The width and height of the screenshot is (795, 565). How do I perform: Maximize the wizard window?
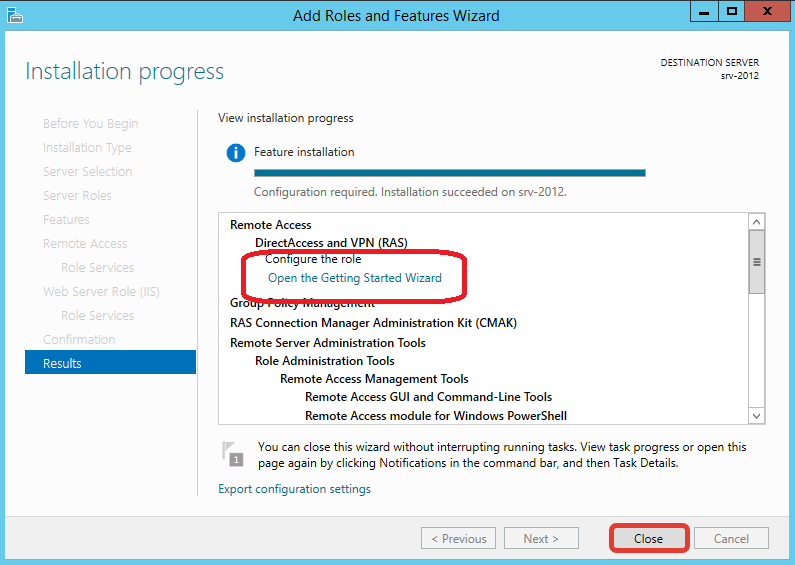pos(732,12)
